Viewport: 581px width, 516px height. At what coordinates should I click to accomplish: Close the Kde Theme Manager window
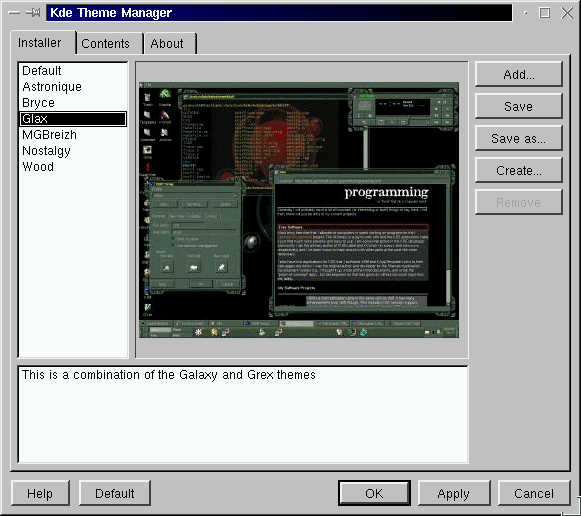tap(567, 13)
